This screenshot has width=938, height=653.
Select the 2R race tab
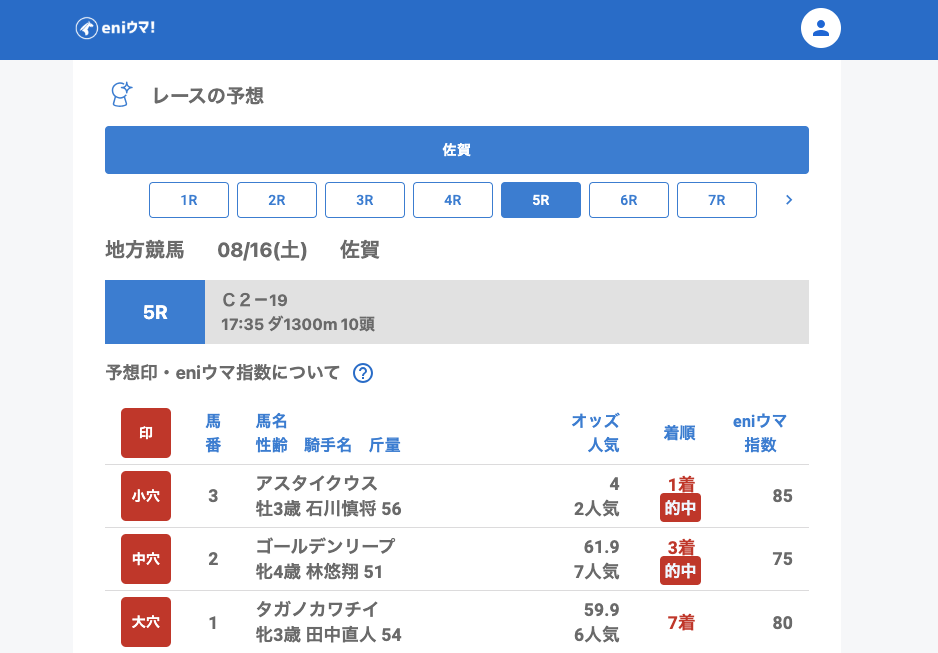click(277, 200)
